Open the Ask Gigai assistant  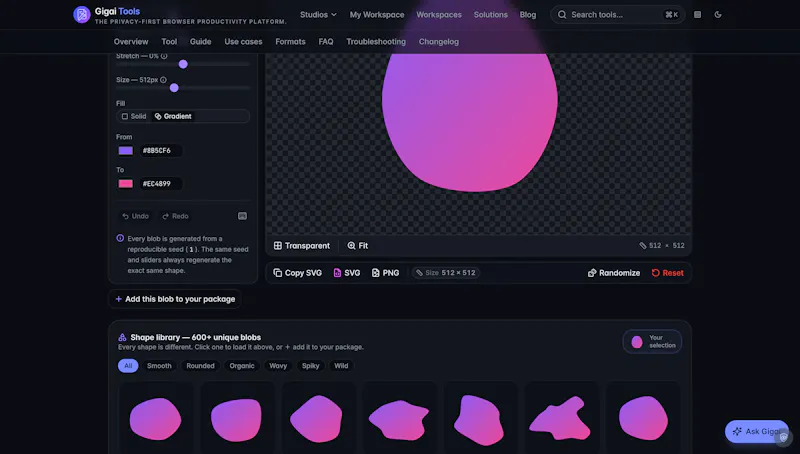[x=757, y=432]
